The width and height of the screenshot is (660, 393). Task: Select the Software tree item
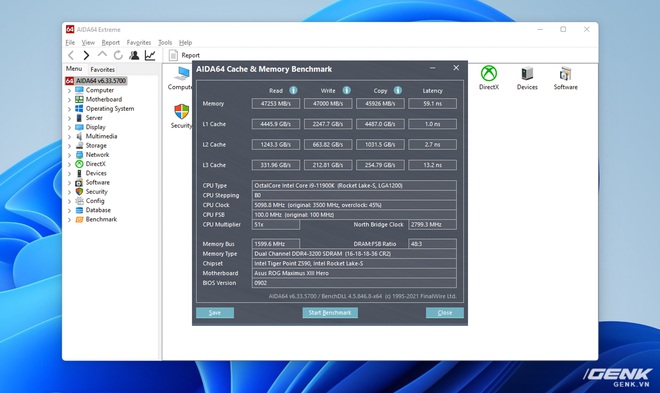[x=98, y=183]
